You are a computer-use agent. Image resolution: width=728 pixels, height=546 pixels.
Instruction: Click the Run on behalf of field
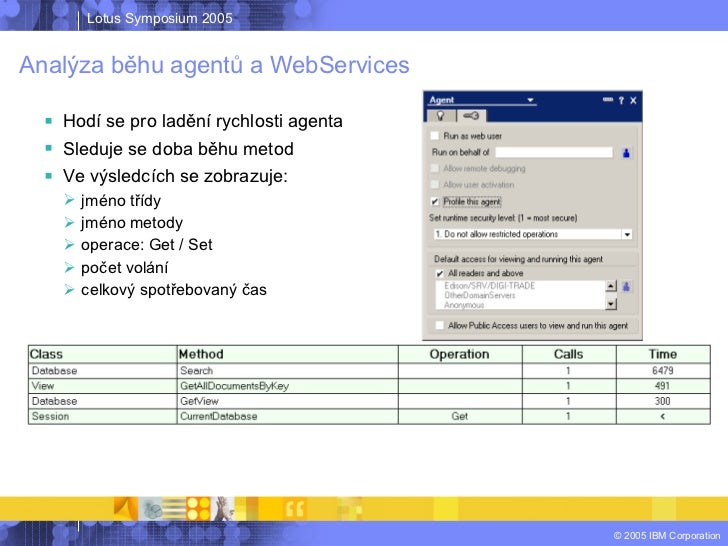554,152
